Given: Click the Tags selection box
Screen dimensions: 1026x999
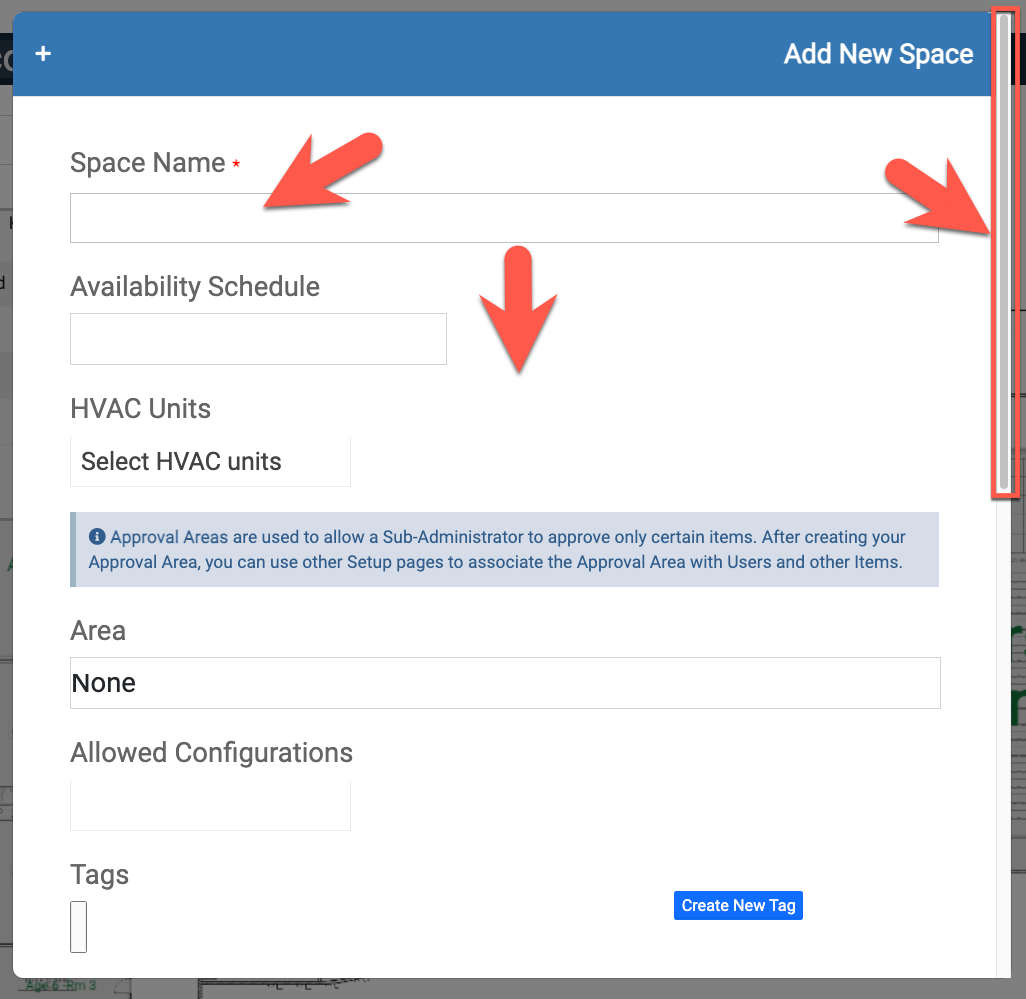Looking at the screenshot, I should pyautogui.click(x=78, y=926).
